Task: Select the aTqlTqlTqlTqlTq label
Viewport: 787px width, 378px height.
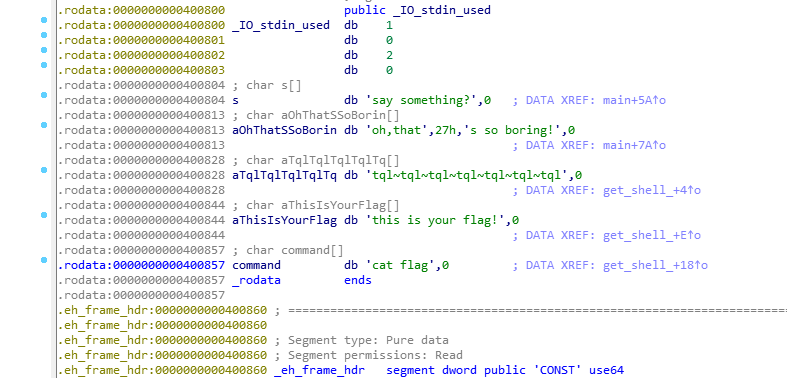Action: pyautogui.click(x=285, y=176)
